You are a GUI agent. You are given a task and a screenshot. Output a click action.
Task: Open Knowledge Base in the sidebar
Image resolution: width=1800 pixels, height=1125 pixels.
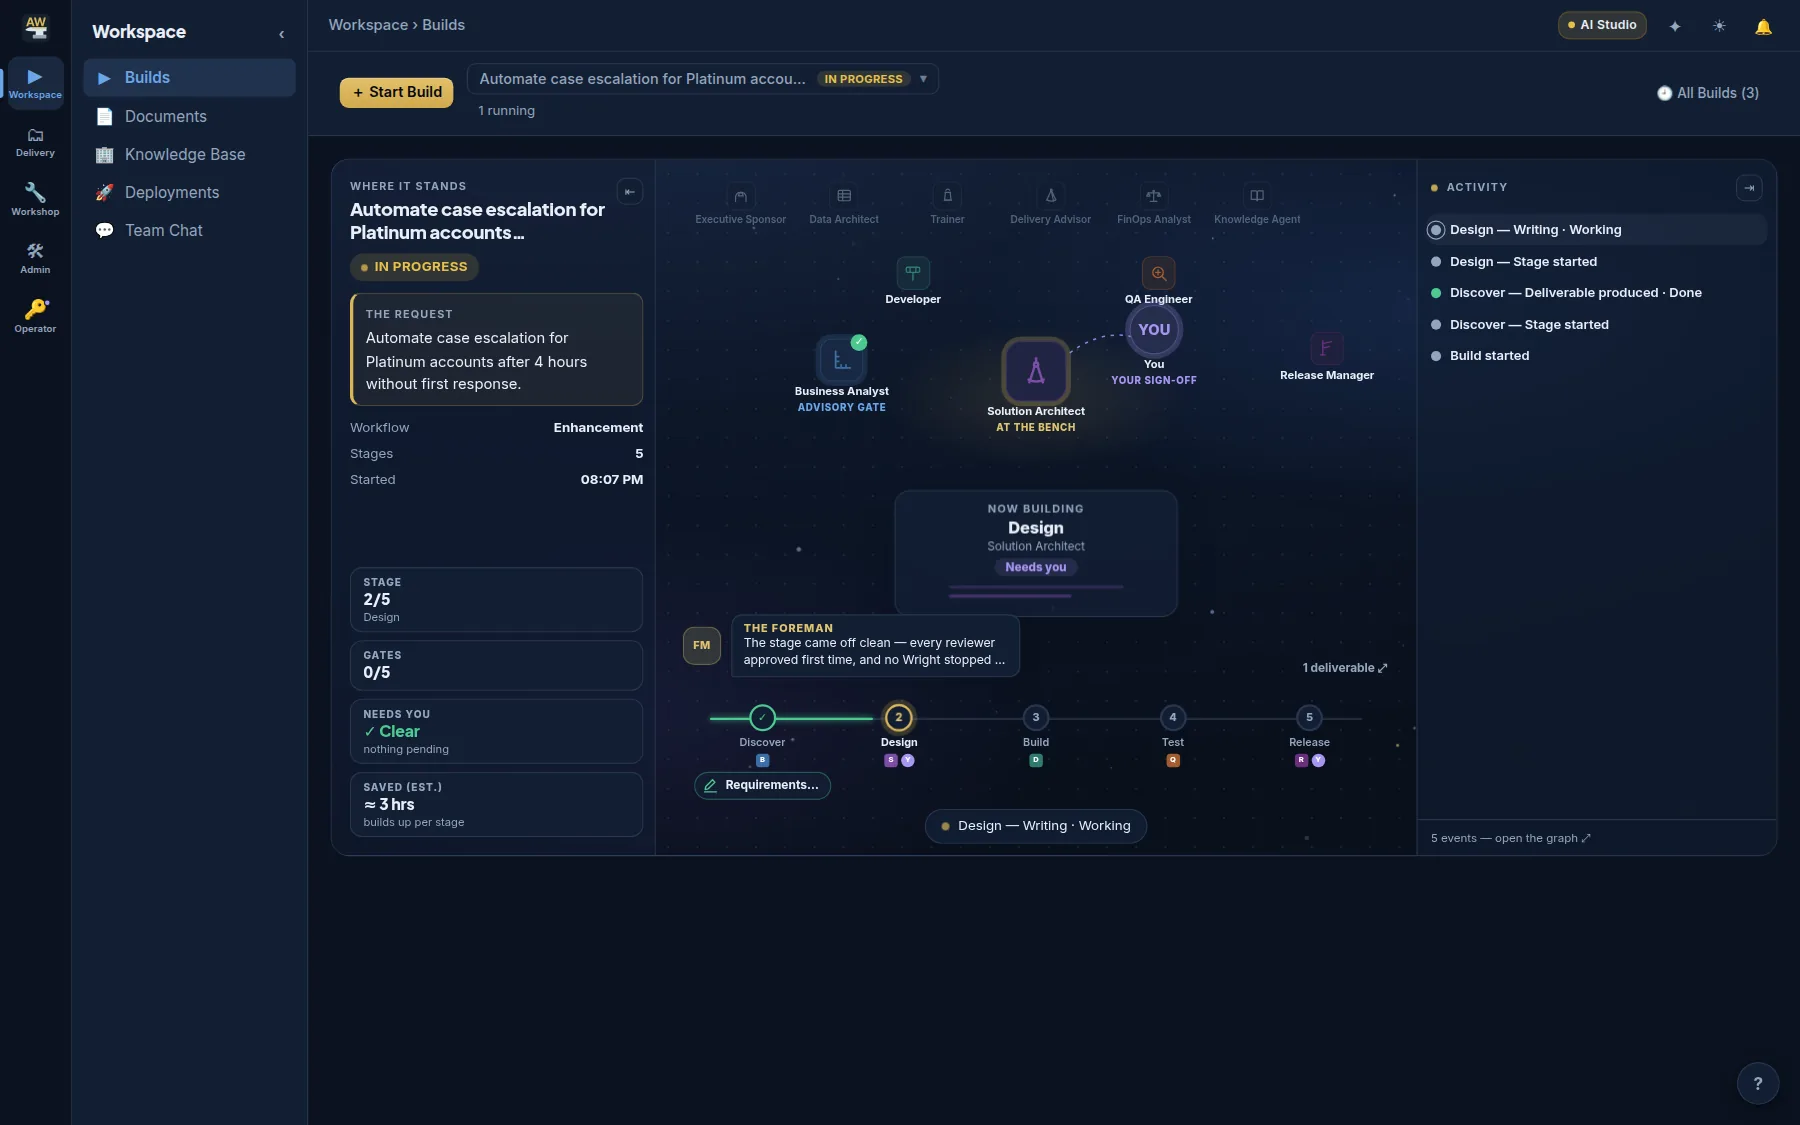coord(189,155)
